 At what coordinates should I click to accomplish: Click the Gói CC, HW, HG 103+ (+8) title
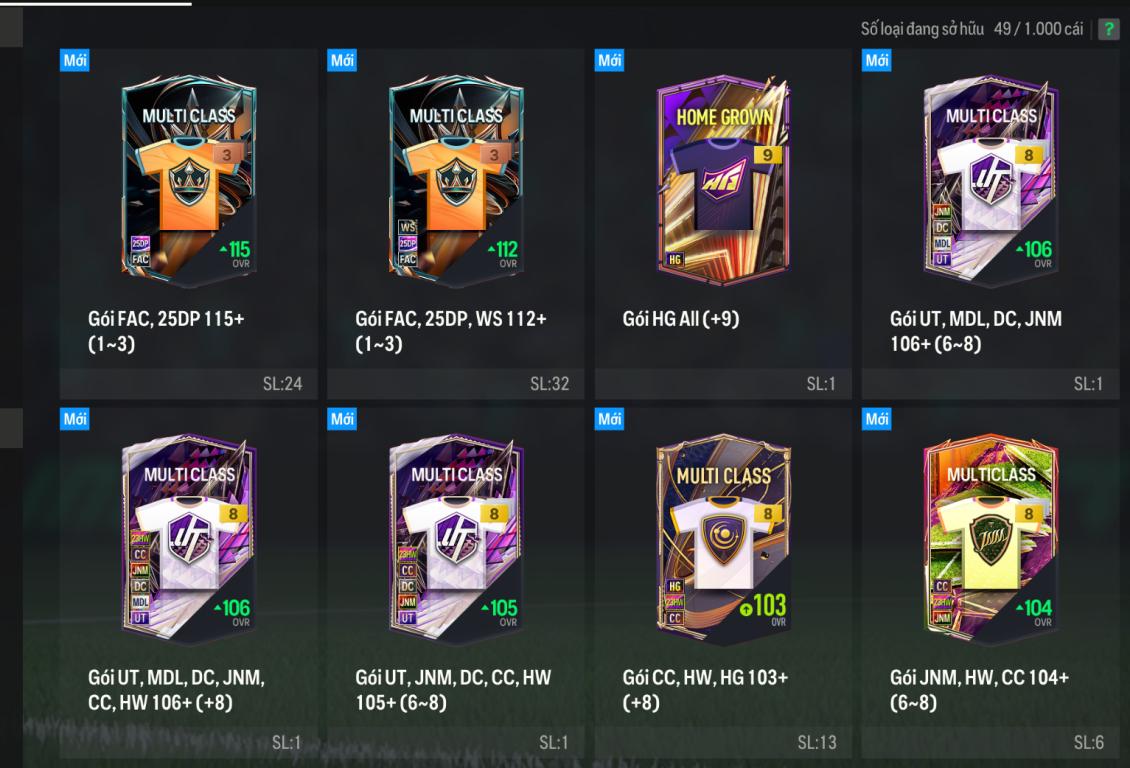click(x=706, y=689)
